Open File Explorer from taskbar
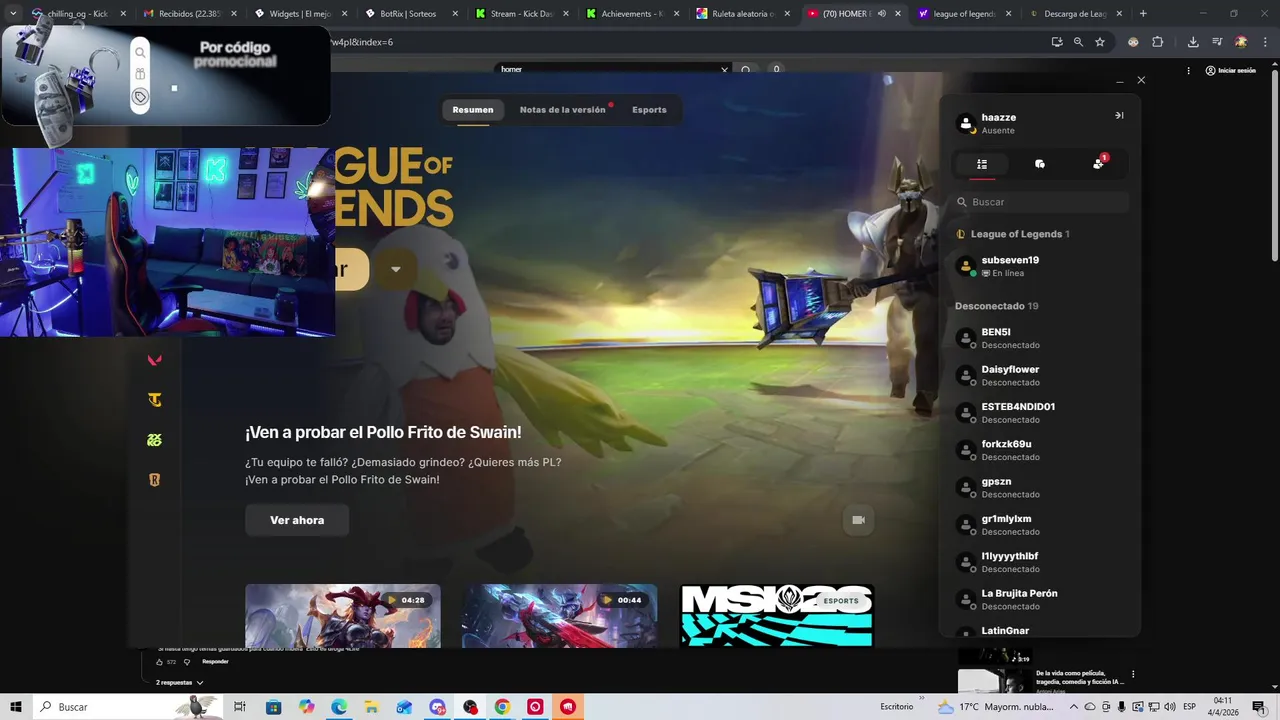The width and height of the screenshot is (1280, 720). tap(371, 707)
